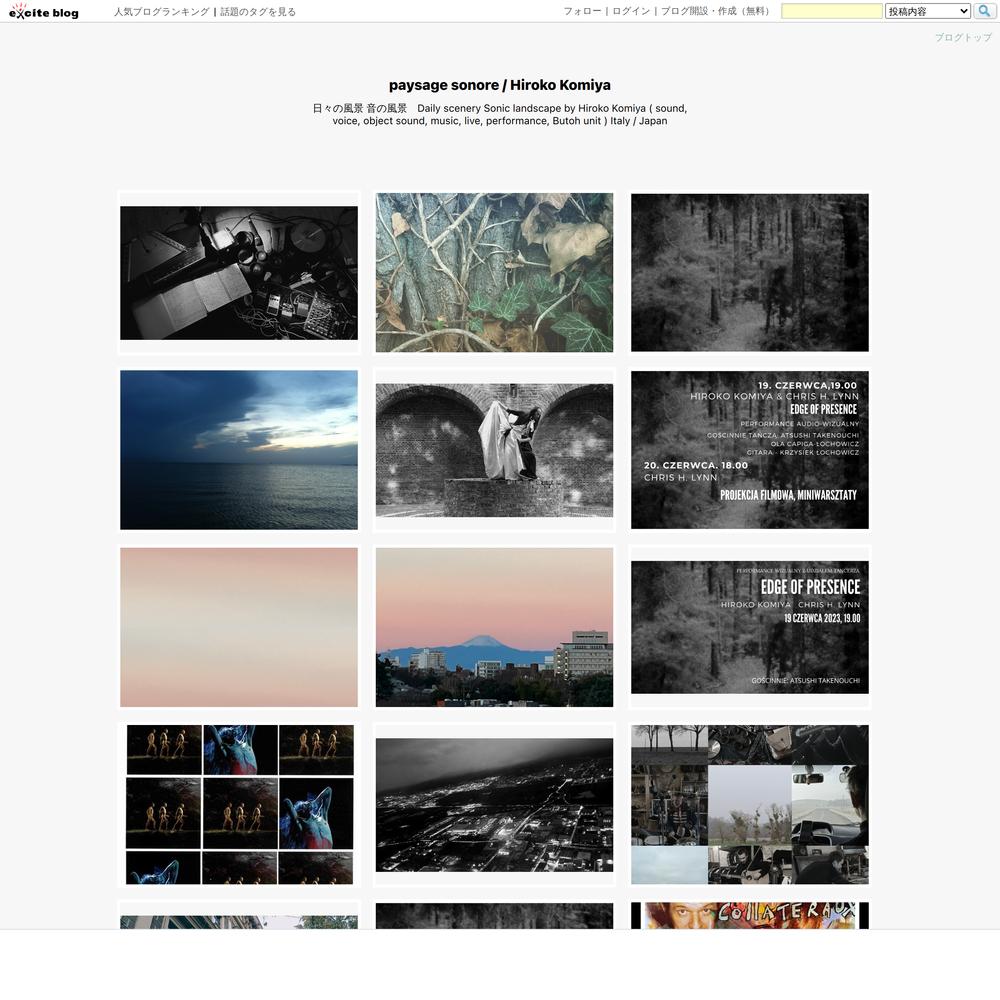The width and height of the screenshot is (1000, 1000).
Task: Open the Mount Fuji sunset skyline photo
Action: coord(494,628)
